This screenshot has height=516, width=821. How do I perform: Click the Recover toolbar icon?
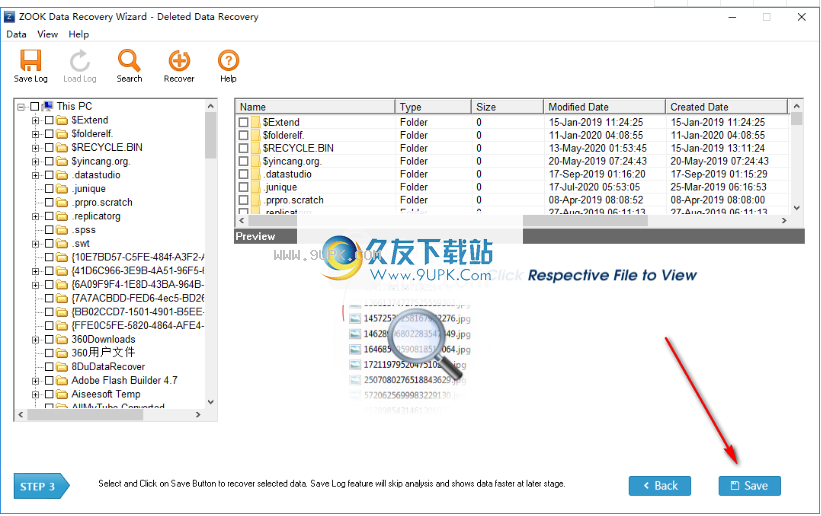coord(179,61)
